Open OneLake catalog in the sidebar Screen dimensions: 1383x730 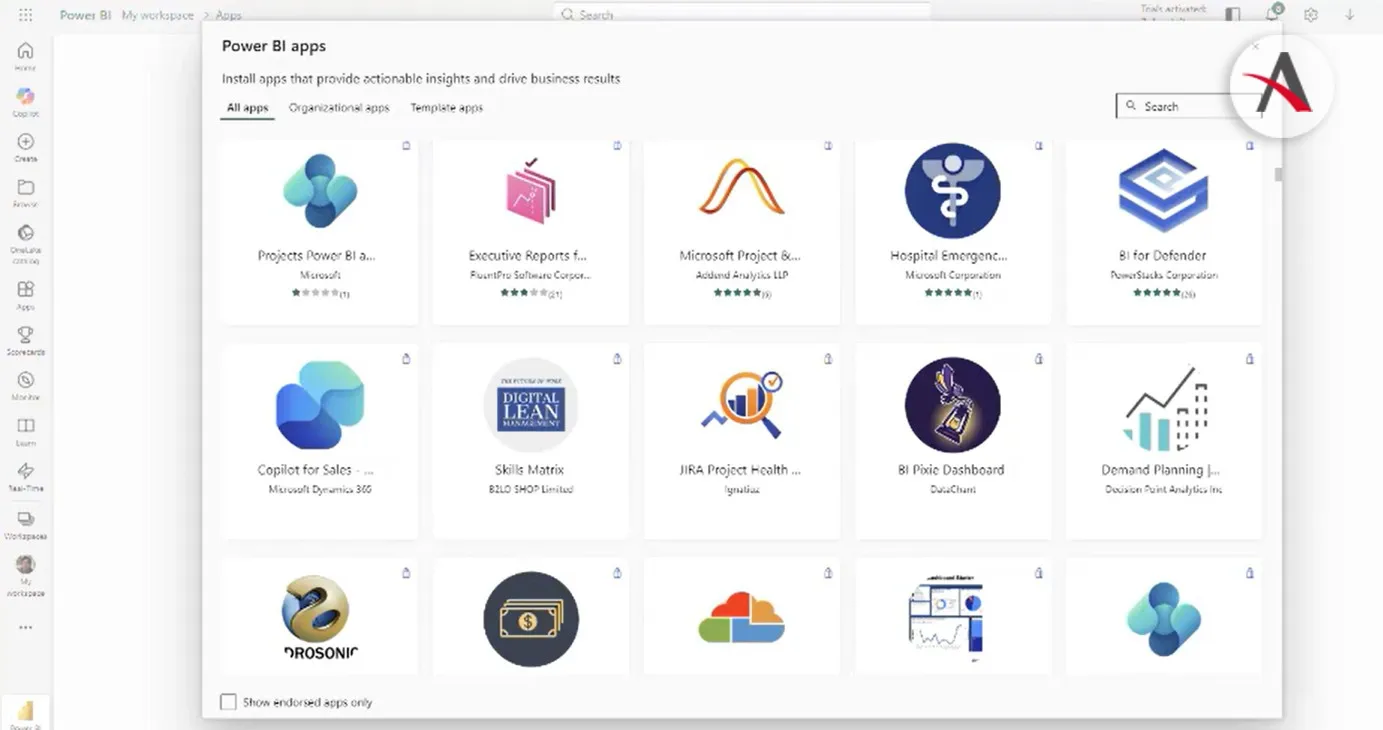coord(25,240)
